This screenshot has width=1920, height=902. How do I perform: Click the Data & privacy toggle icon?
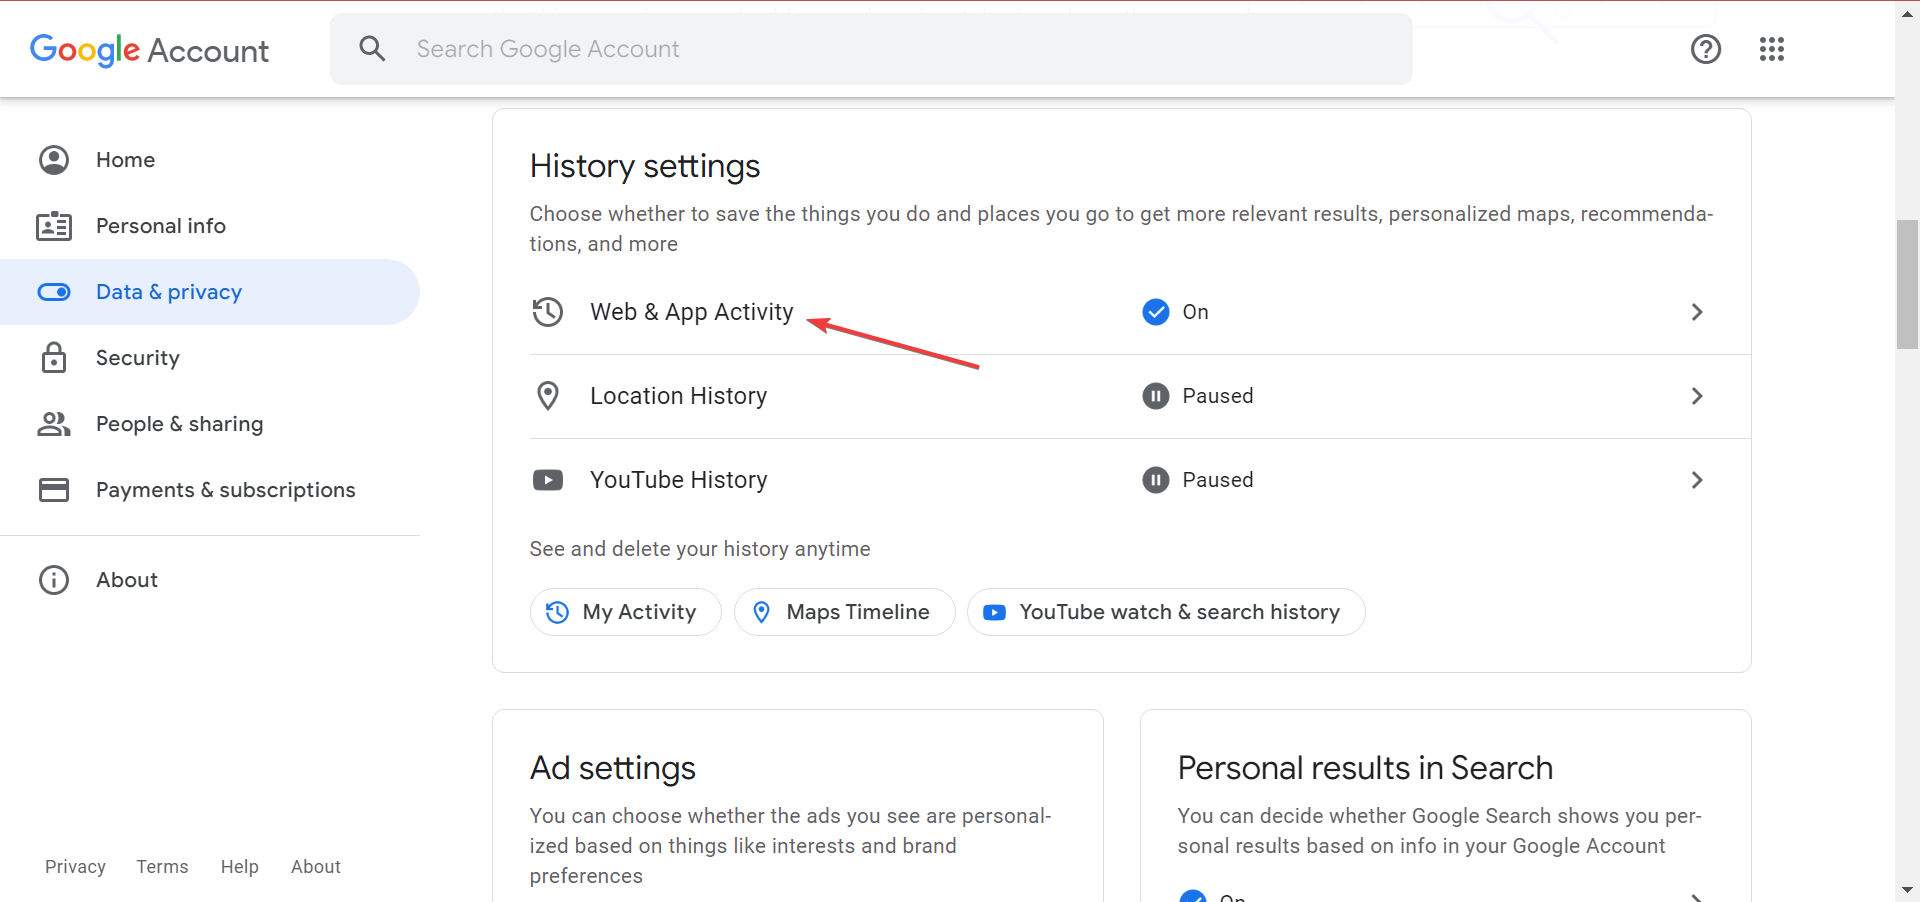click(54, 292)
